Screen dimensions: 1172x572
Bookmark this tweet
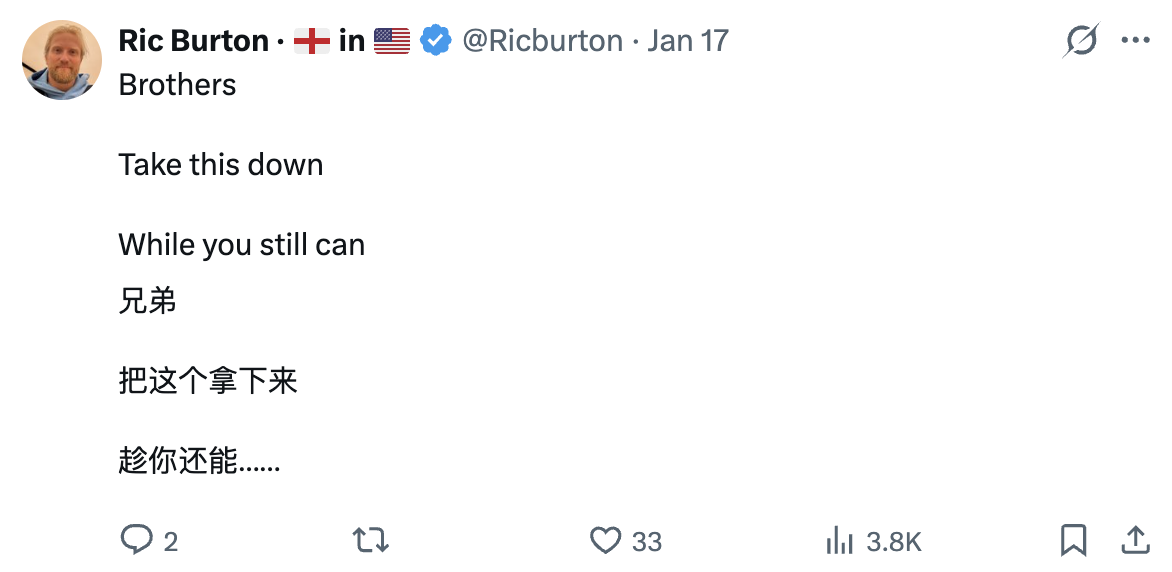pos(1073,541)
